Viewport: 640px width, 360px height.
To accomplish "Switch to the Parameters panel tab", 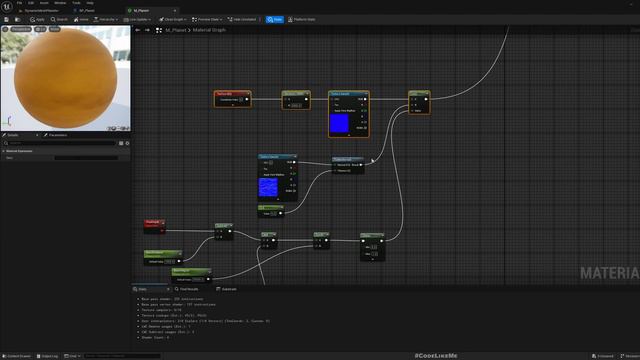I will point(56,135).
